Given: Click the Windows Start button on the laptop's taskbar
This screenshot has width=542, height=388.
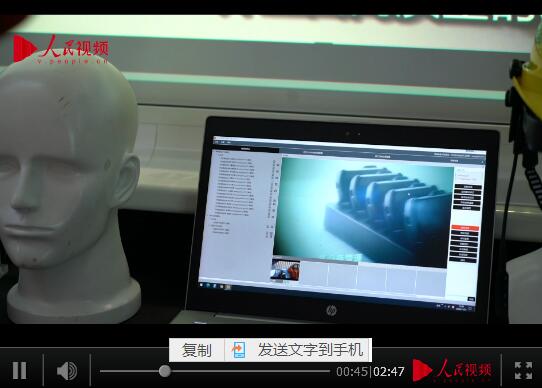Looking at the screenshot, I should coord(202,284).
